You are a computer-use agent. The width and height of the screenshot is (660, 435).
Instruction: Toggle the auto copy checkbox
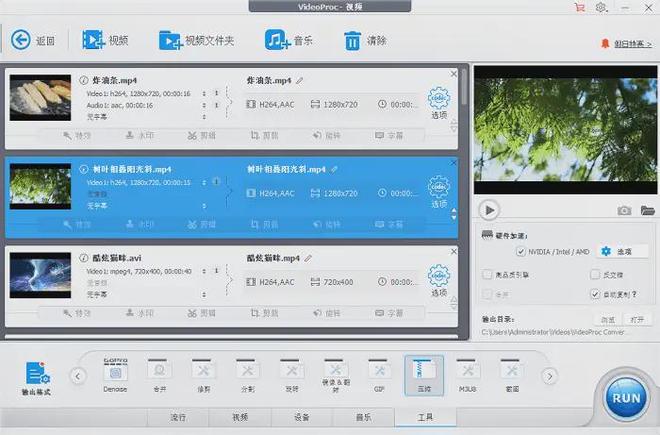pyautogui.click(x=595, y=294)
